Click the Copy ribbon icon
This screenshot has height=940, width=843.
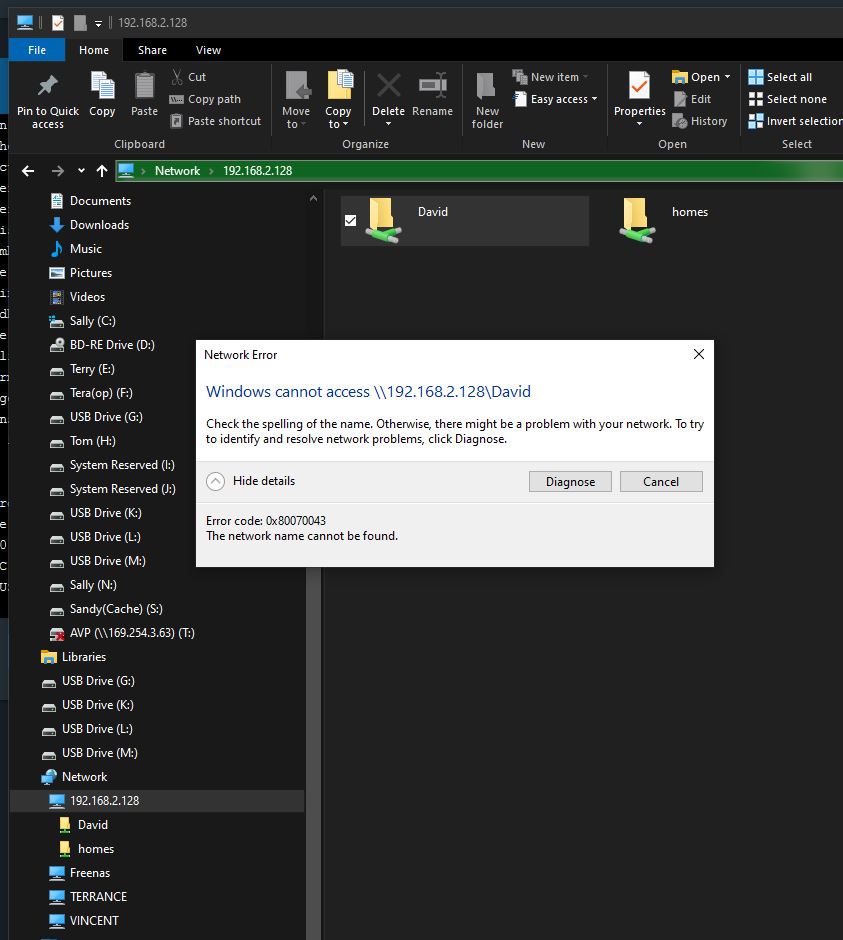(x=102, y=85)
